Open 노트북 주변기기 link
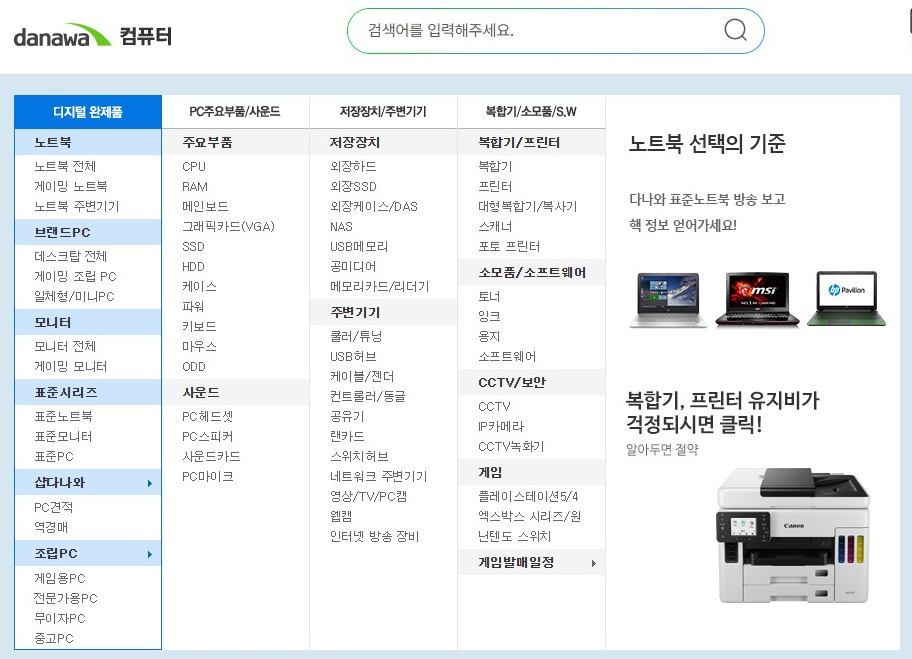Screen dimensions: 912x659 [77, 206]
